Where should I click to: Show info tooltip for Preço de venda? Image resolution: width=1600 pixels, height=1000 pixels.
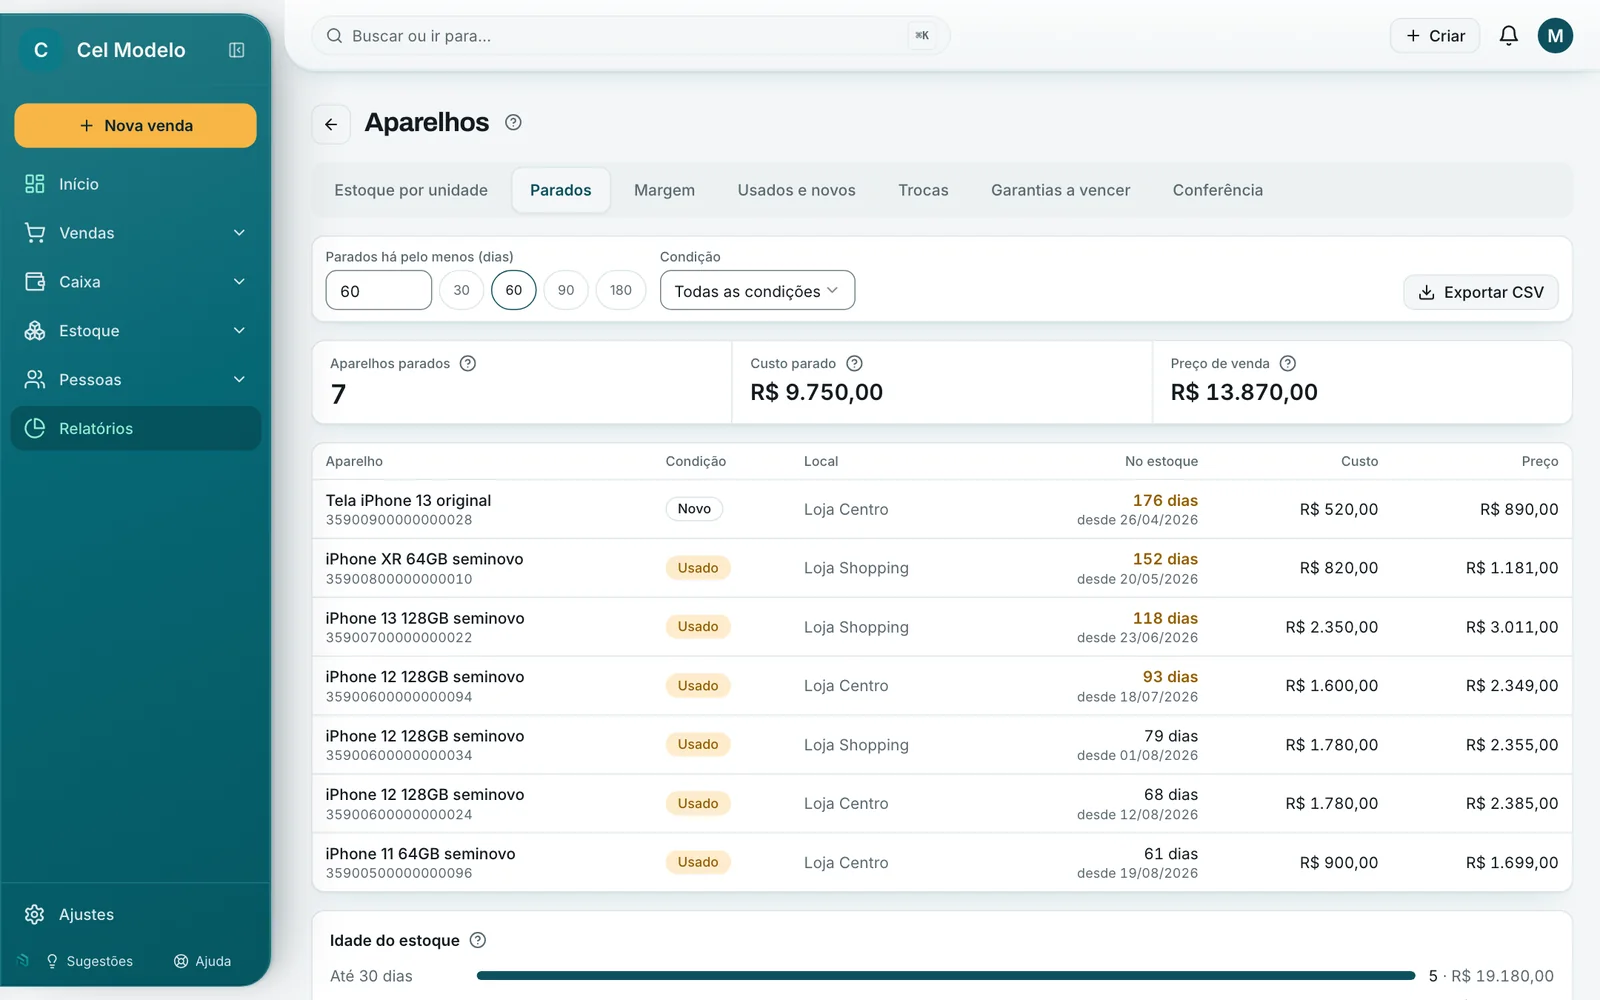point(1288,363)
